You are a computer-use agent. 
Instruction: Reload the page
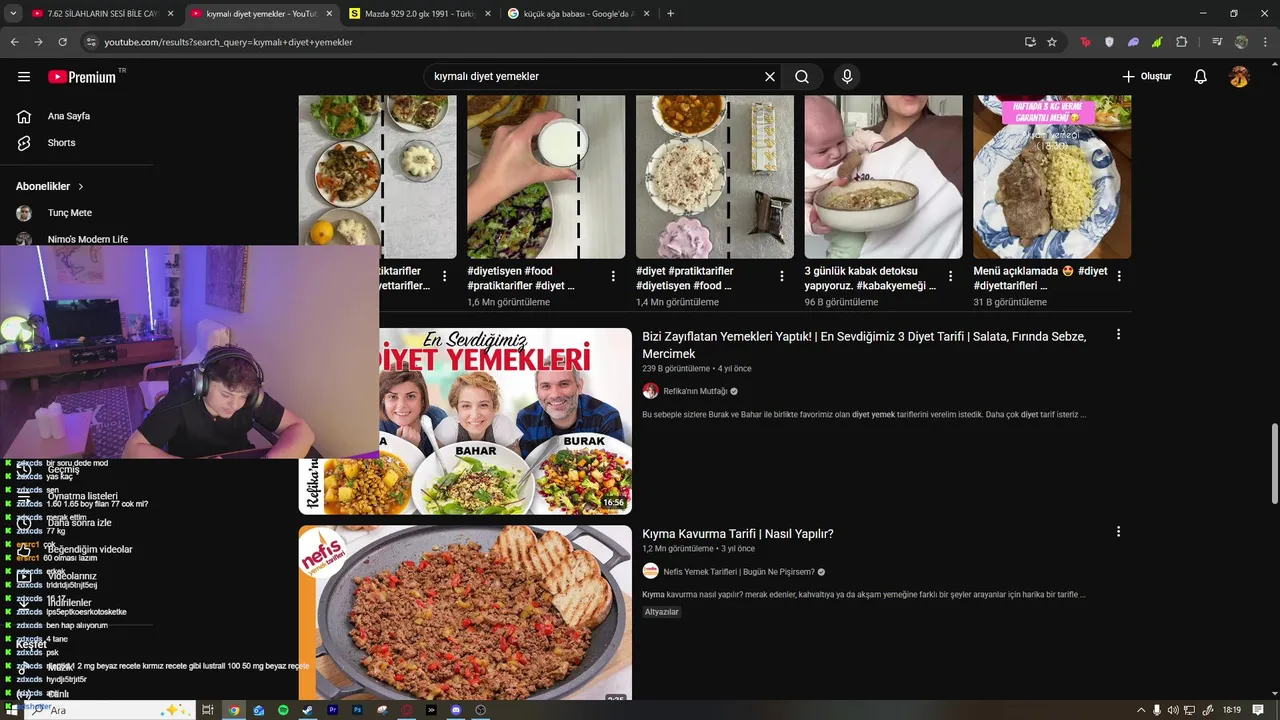(62, 42)
